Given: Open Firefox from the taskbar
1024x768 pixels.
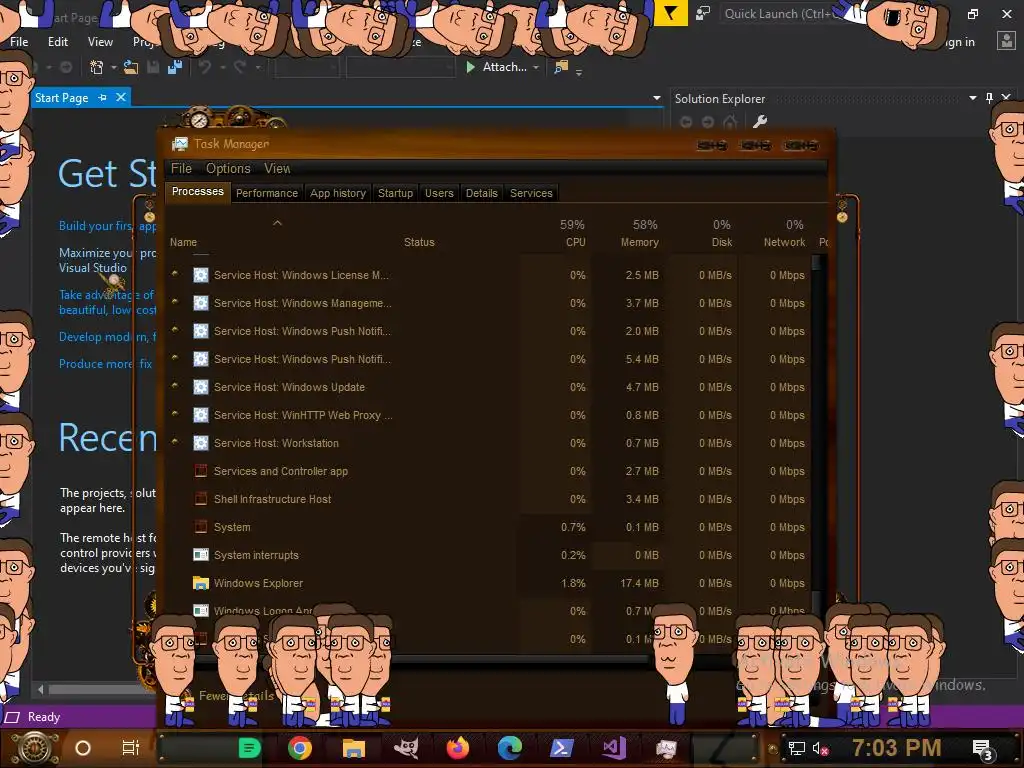Looking at the screenshot, I should click(457, 748).
